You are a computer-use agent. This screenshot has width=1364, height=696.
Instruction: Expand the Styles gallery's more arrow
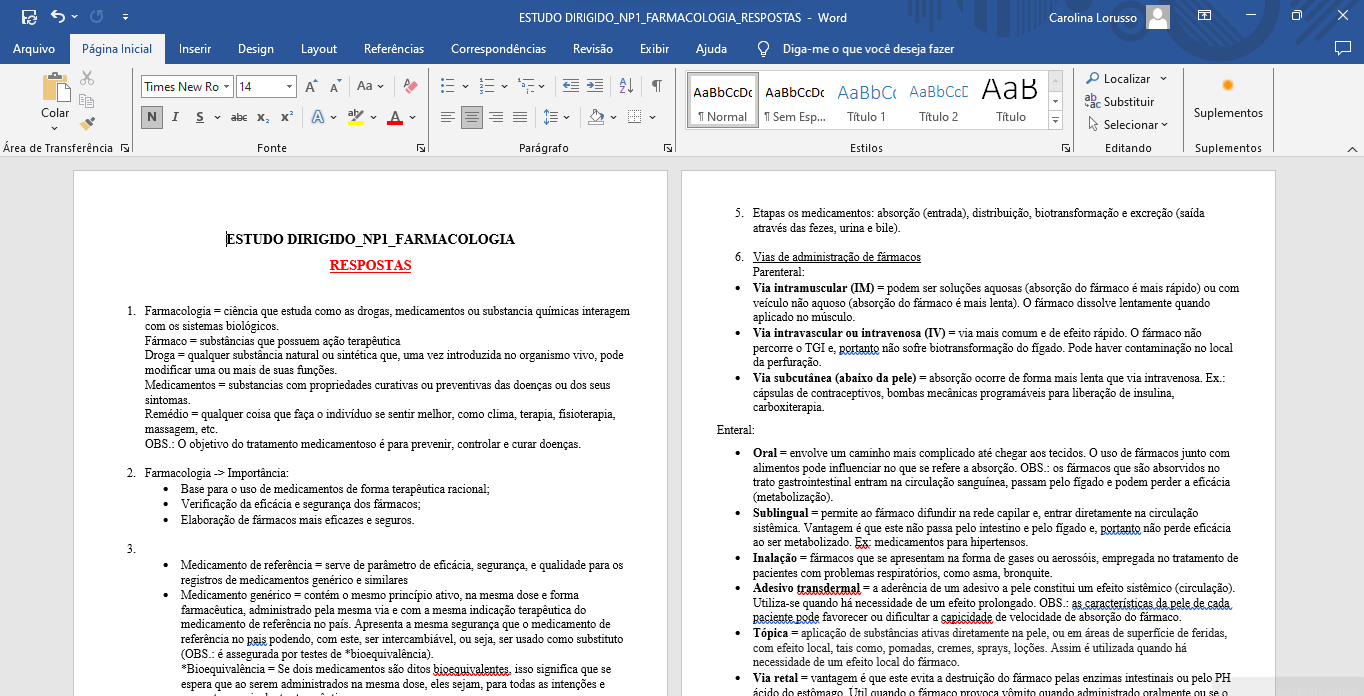point(1055,120)
